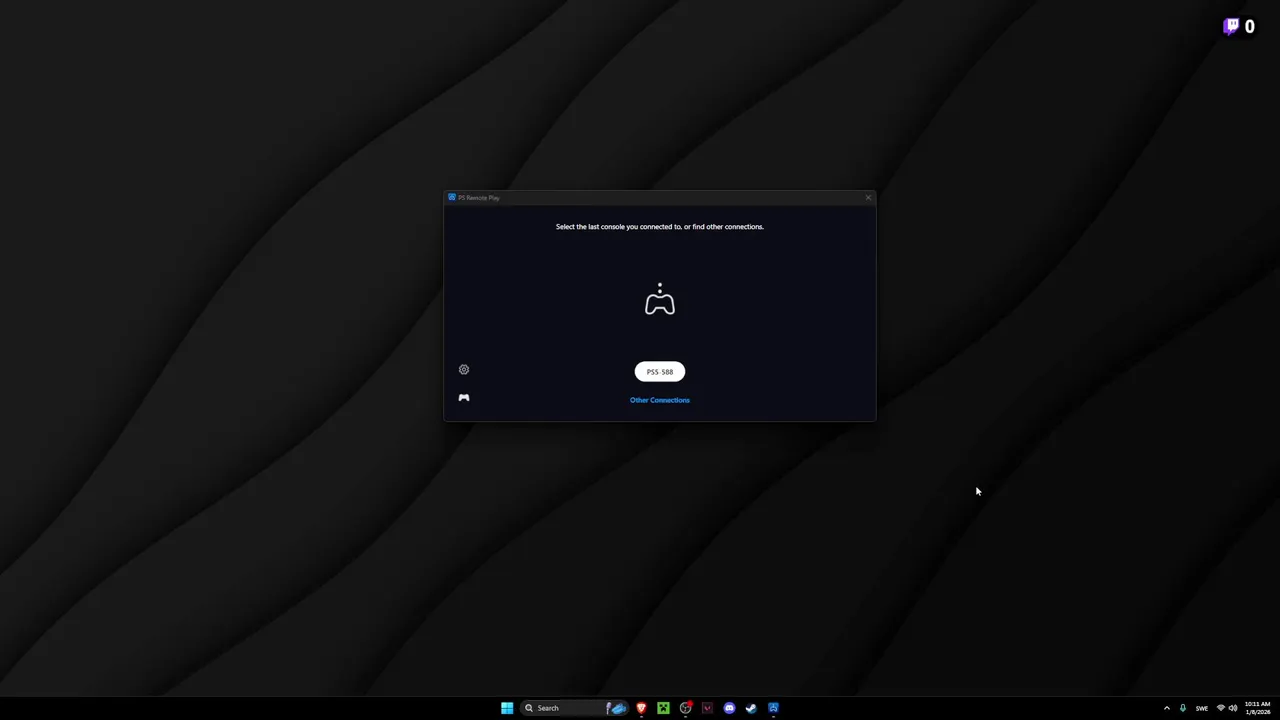Open Steam from the taskbar
Image resolution: width=1280 pixels, height=720 pixels.
(751, 708)
